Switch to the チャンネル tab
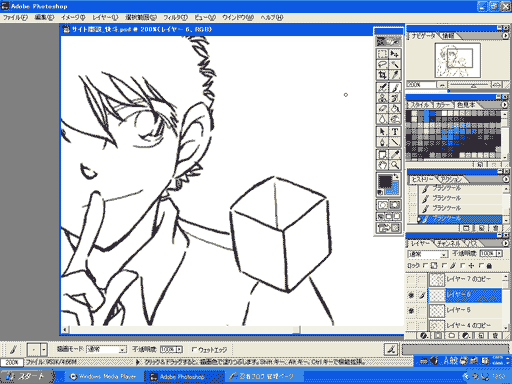The image size is (512, 384). (448, 244)
